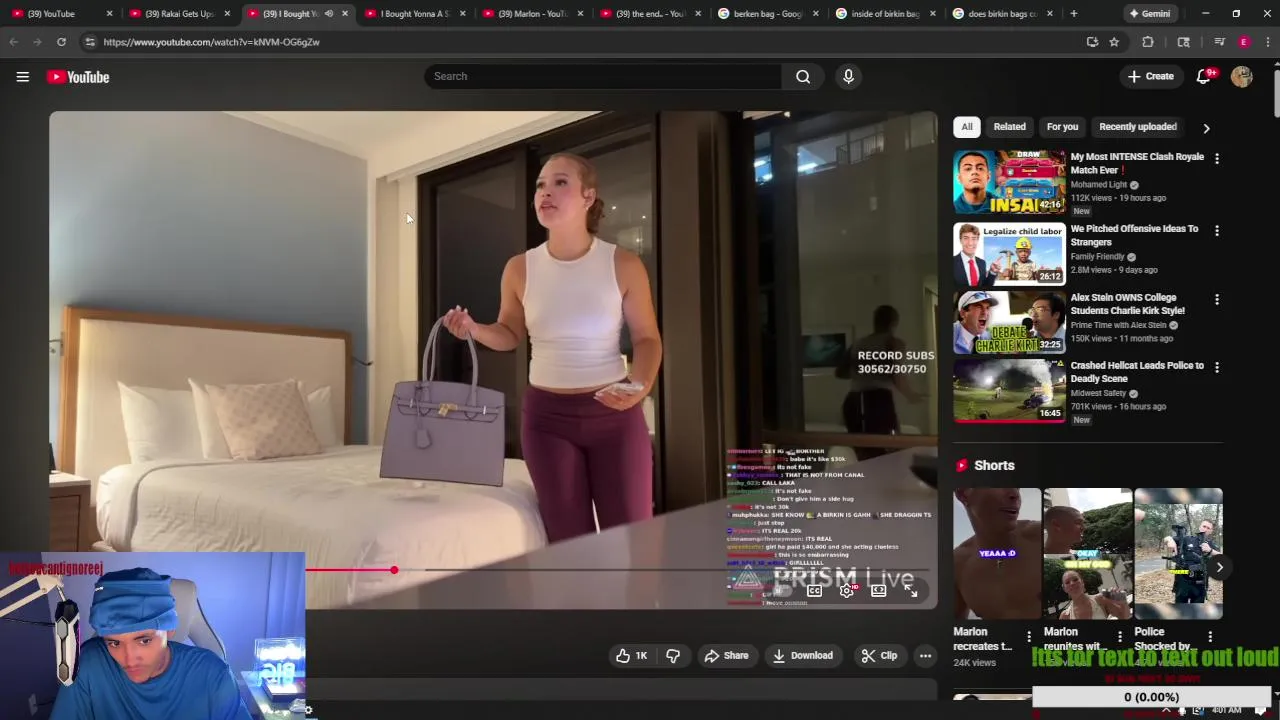Switch player to theater mode
Image resolution: width=1280 pixels, height=720 pixels.
pyautogui.click(x=878, y=590)
